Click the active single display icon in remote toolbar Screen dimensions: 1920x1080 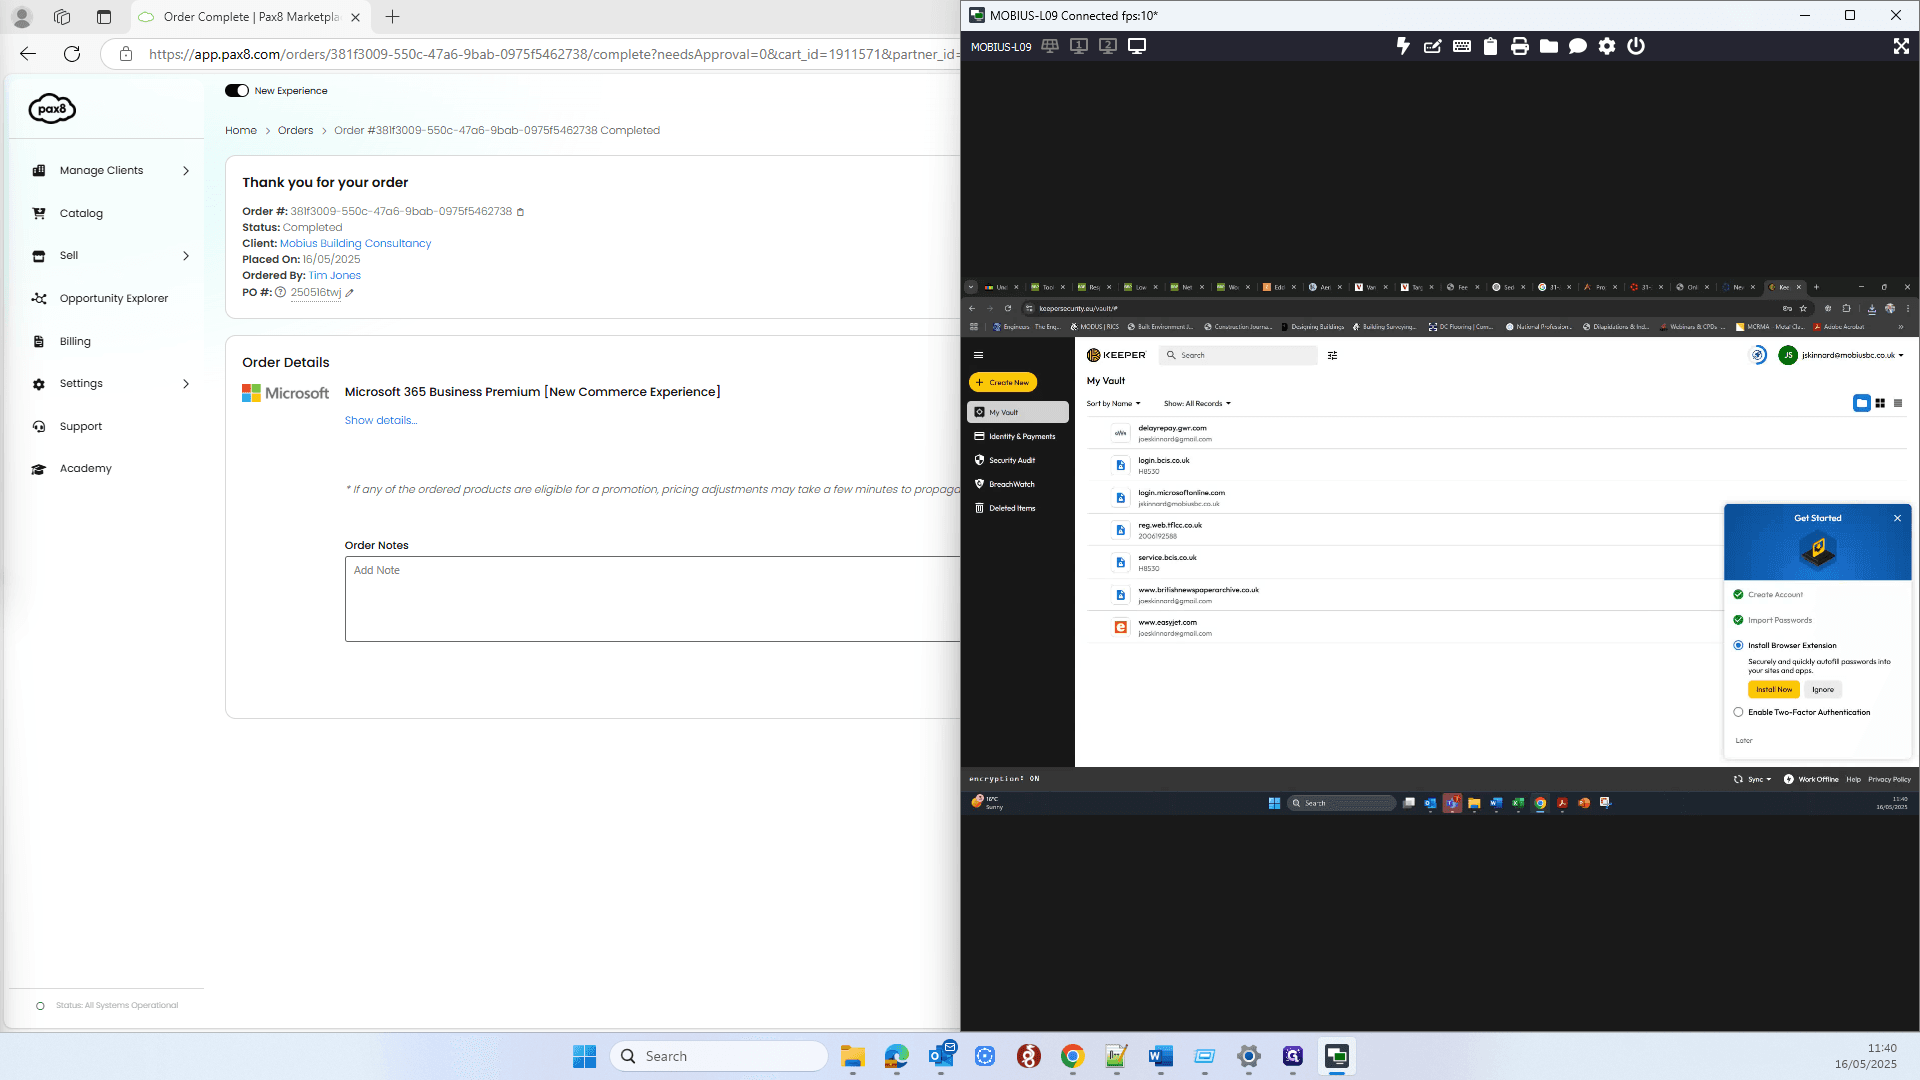click(1137, 46)
